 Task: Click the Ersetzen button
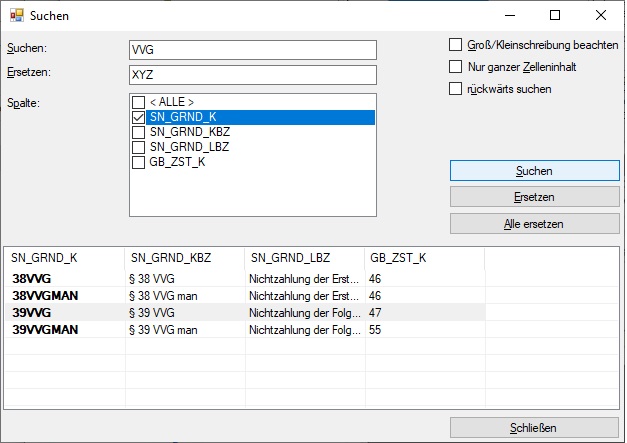(x=534, y=197)
